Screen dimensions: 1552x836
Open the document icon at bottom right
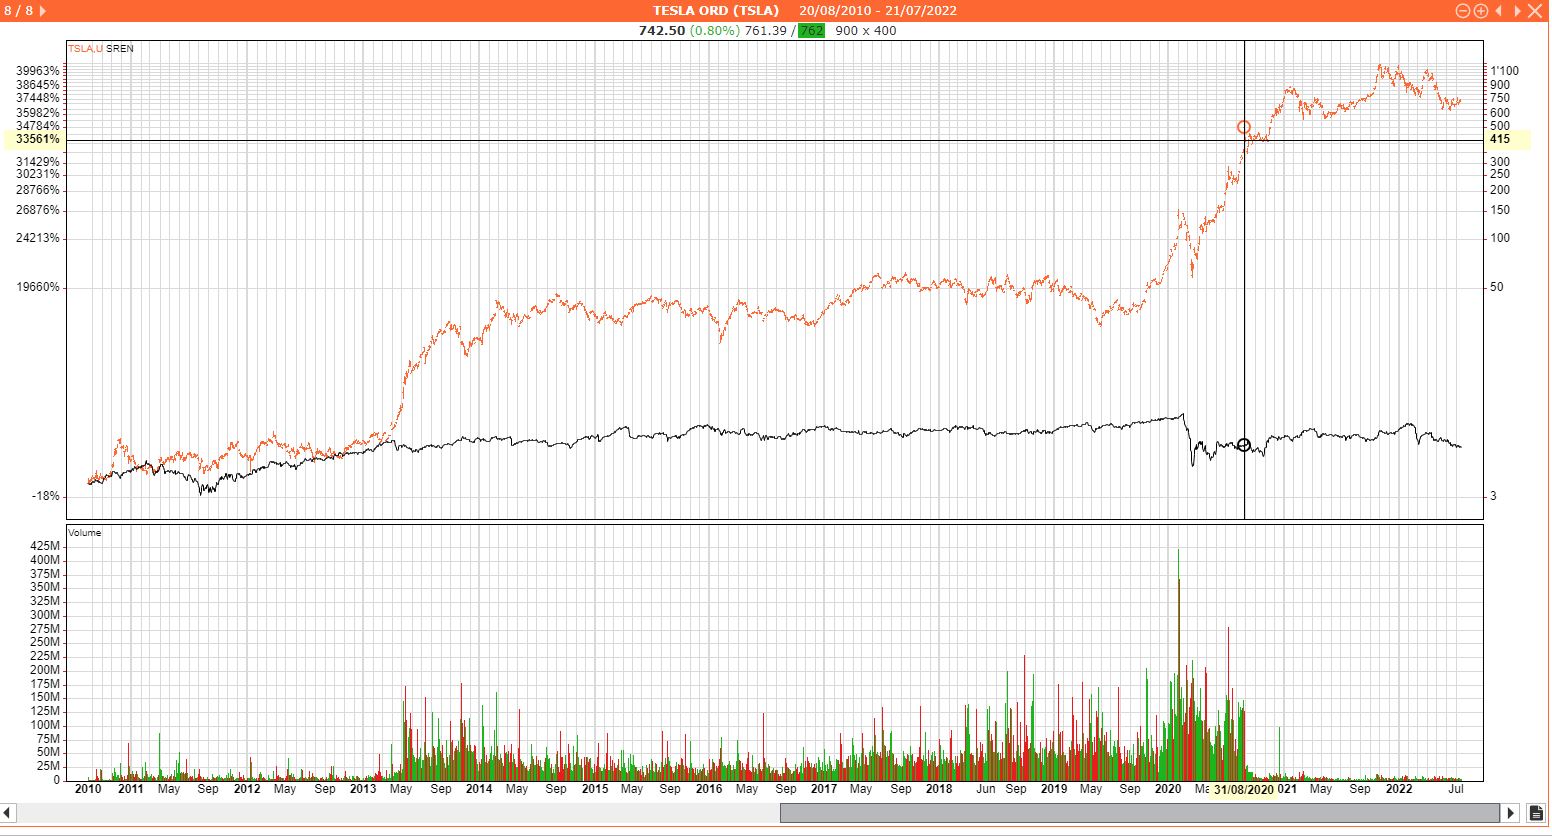coord(1537,813)
